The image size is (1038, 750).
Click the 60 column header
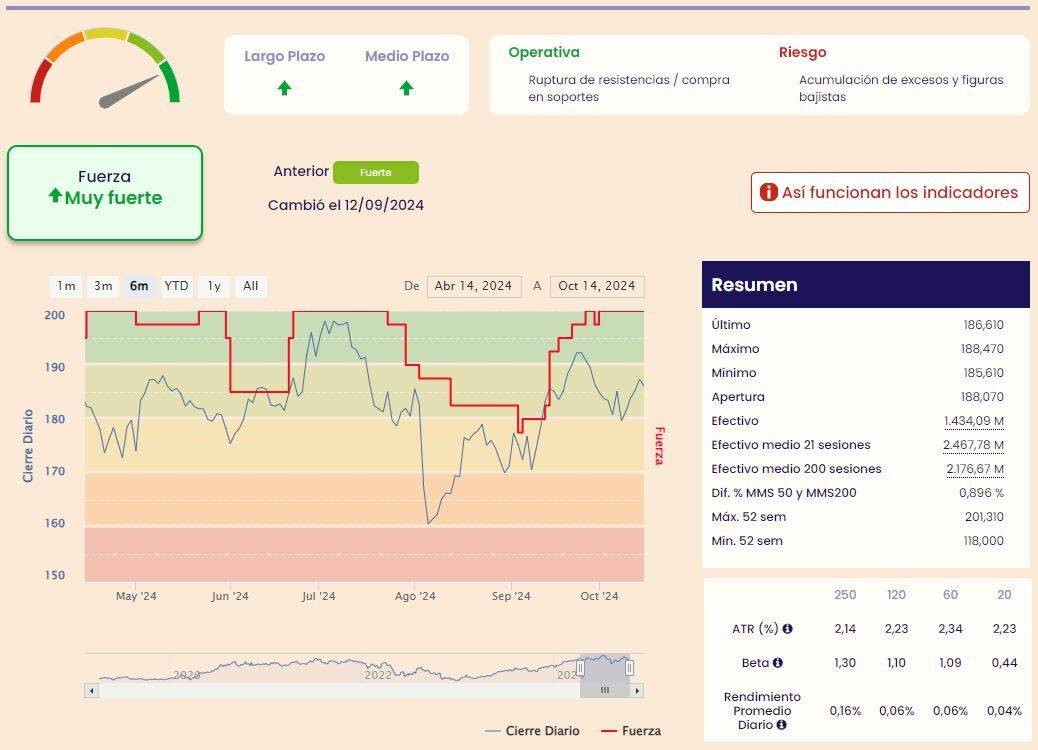950,594
